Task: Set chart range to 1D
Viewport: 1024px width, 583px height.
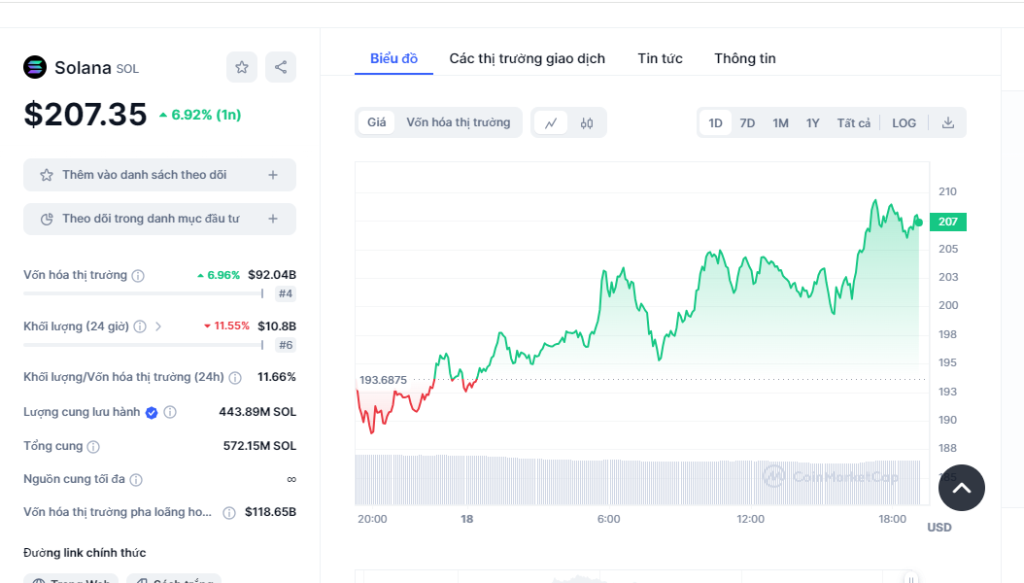Action: (x=716, y=123)
